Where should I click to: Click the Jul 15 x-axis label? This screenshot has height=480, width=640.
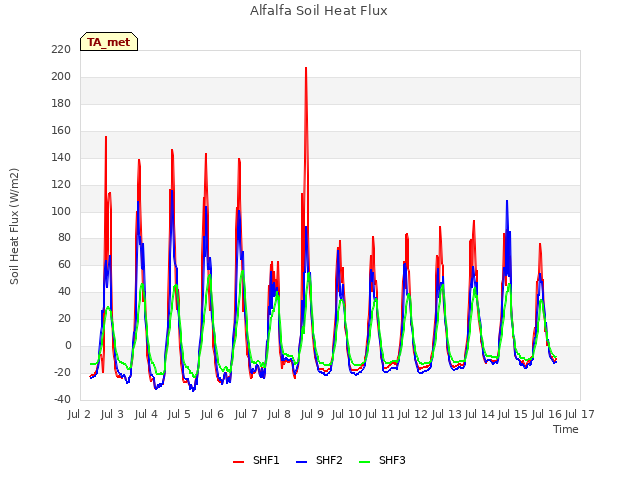(x=513, y=414)
